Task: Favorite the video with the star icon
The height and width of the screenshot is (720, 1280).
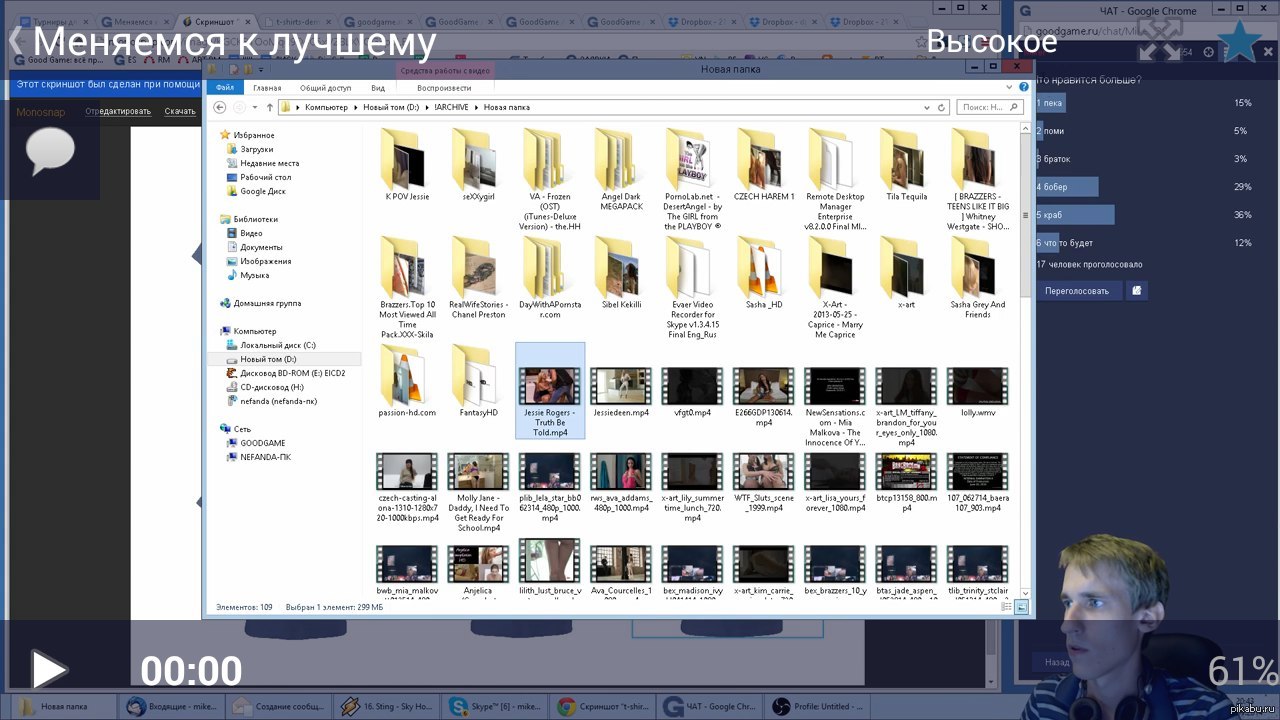Action: click(x=1241, y=40)
